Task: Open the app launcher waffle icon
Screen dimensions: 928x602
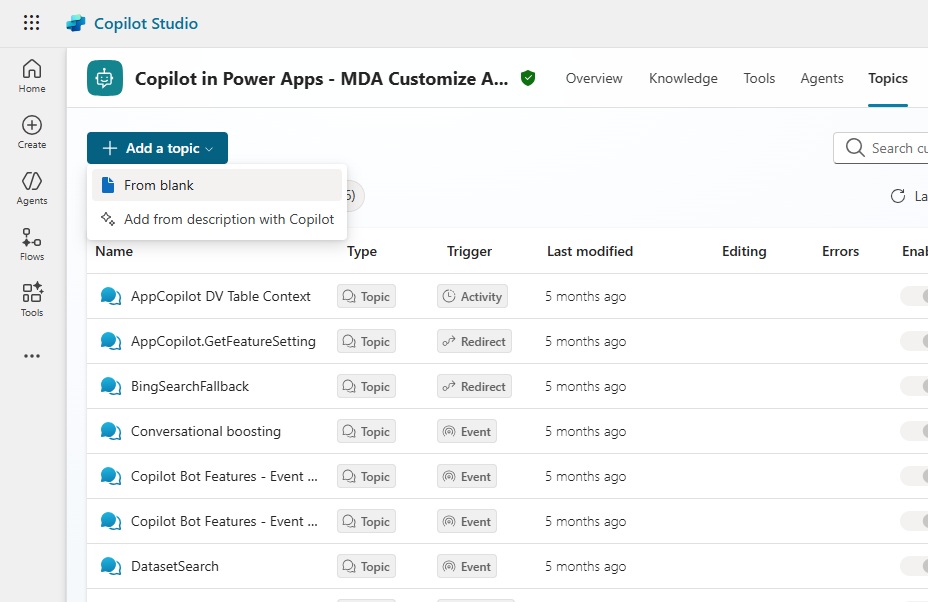Action: tap(31, 23)
